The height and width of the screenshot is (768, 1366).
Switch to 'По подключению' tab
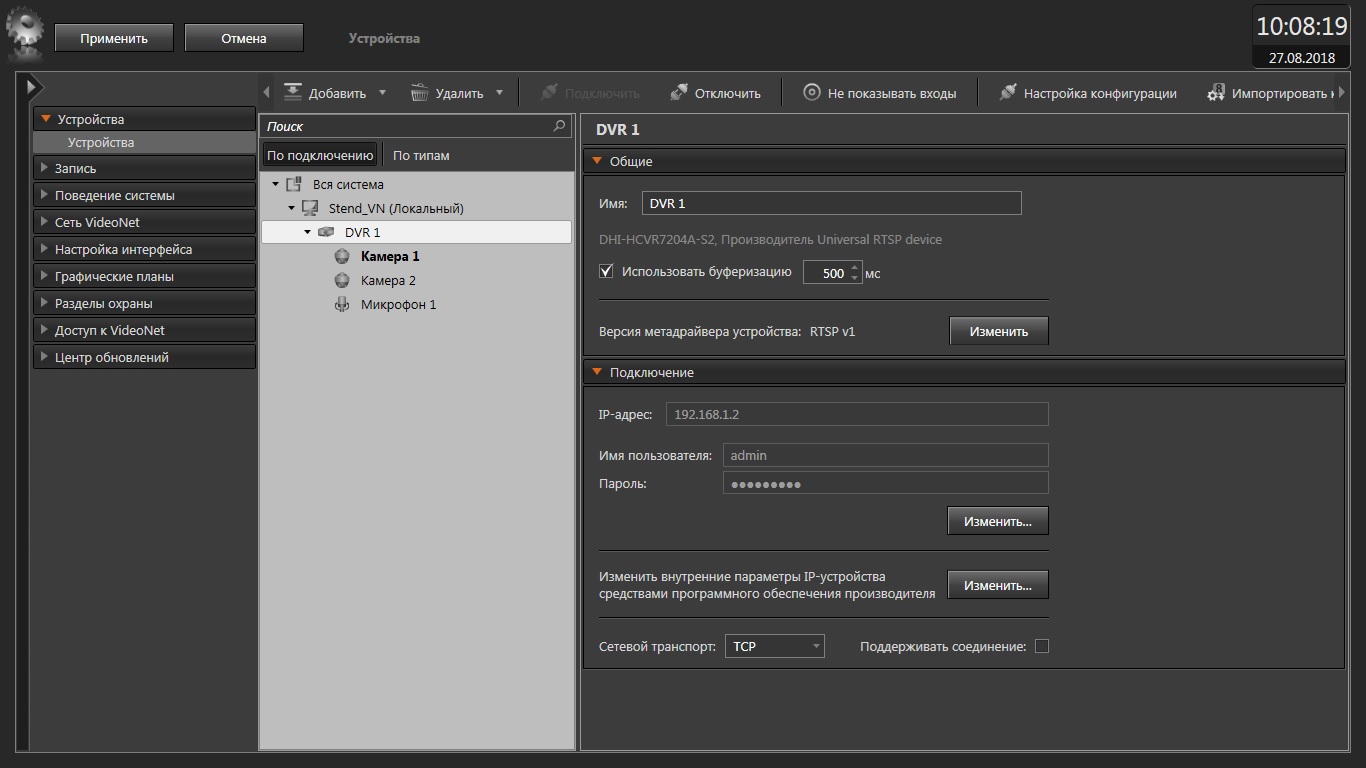(320, 155)
